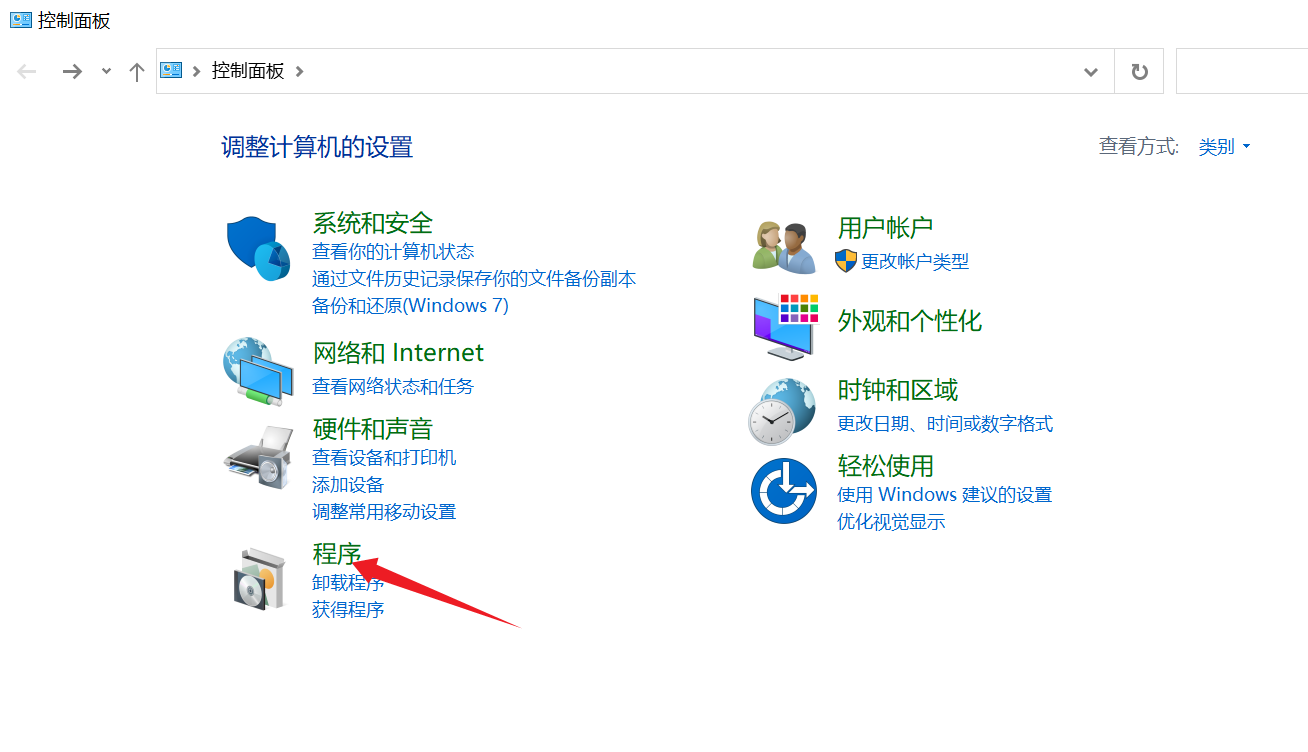
Task: Expand the address bar history dropdown
Action: 1091,72
